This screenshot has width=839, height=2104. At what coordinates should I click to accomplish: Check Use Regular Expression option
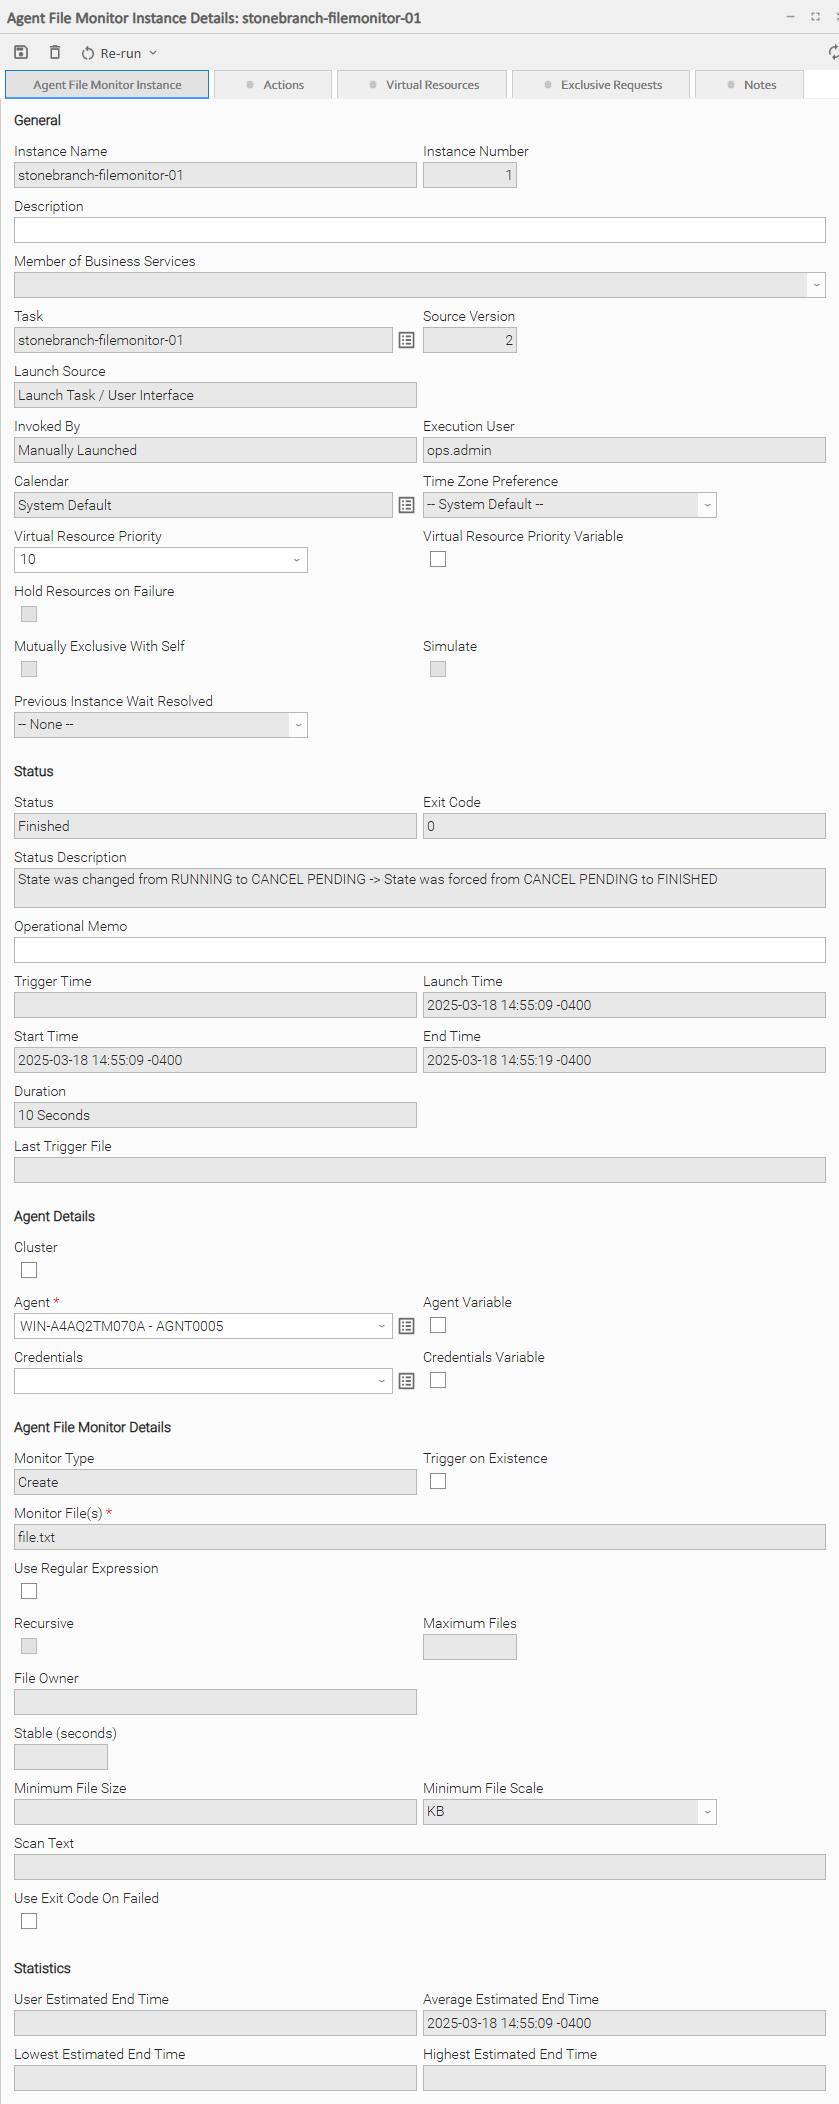(29, 1591)
